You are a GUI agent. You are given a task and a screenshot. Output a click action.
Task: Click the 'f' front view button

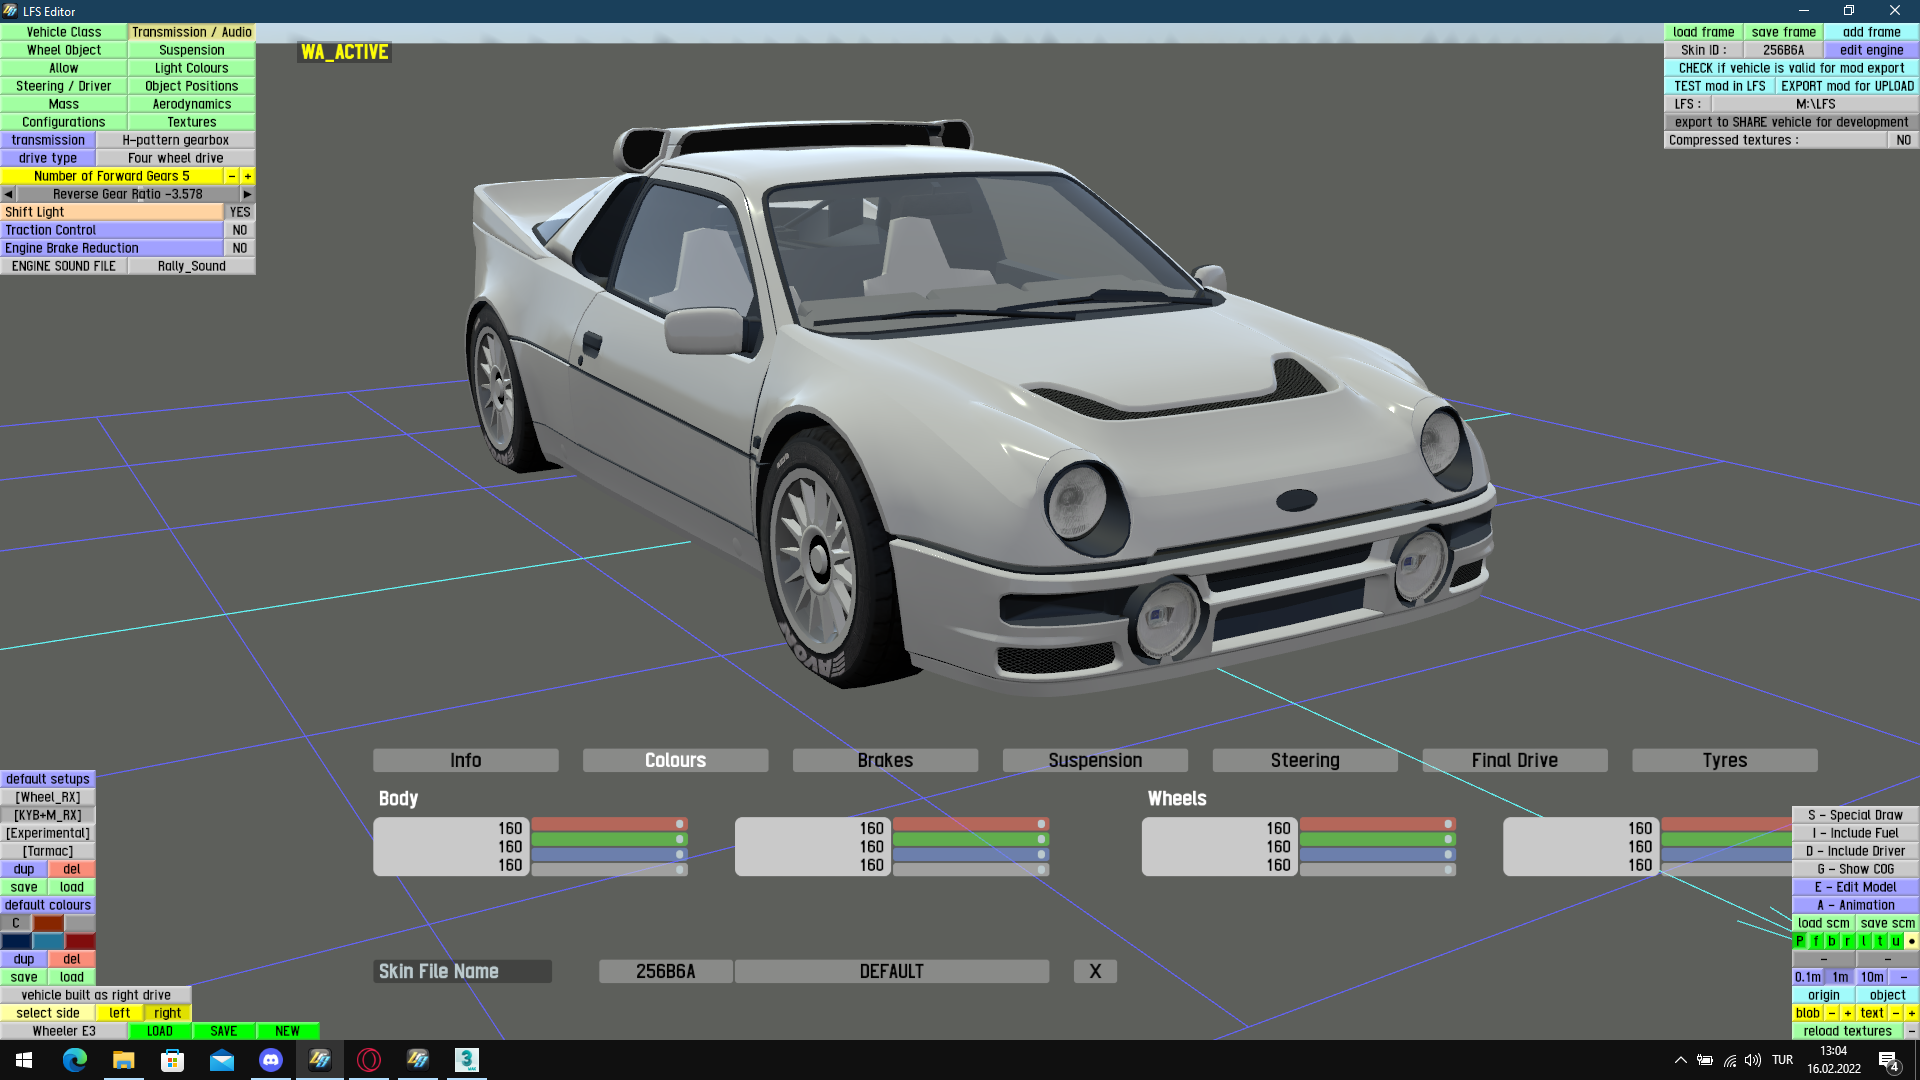[x=1816, y=941]
